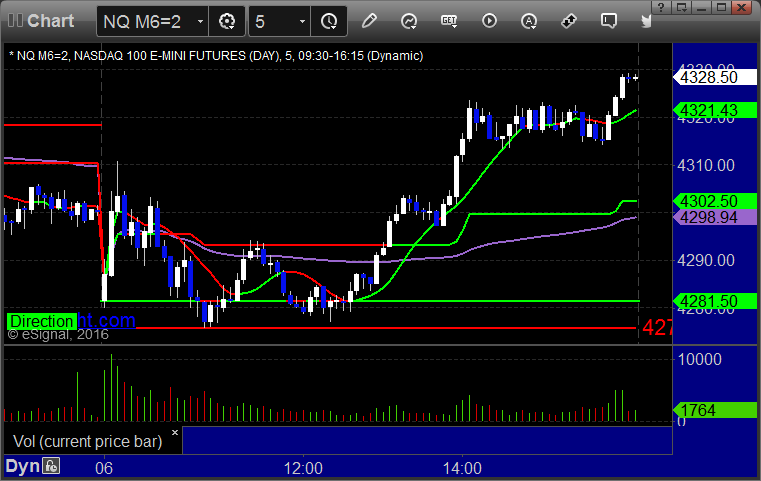
Task: Click the 4328.50 current price label
Action: point(714,77)
